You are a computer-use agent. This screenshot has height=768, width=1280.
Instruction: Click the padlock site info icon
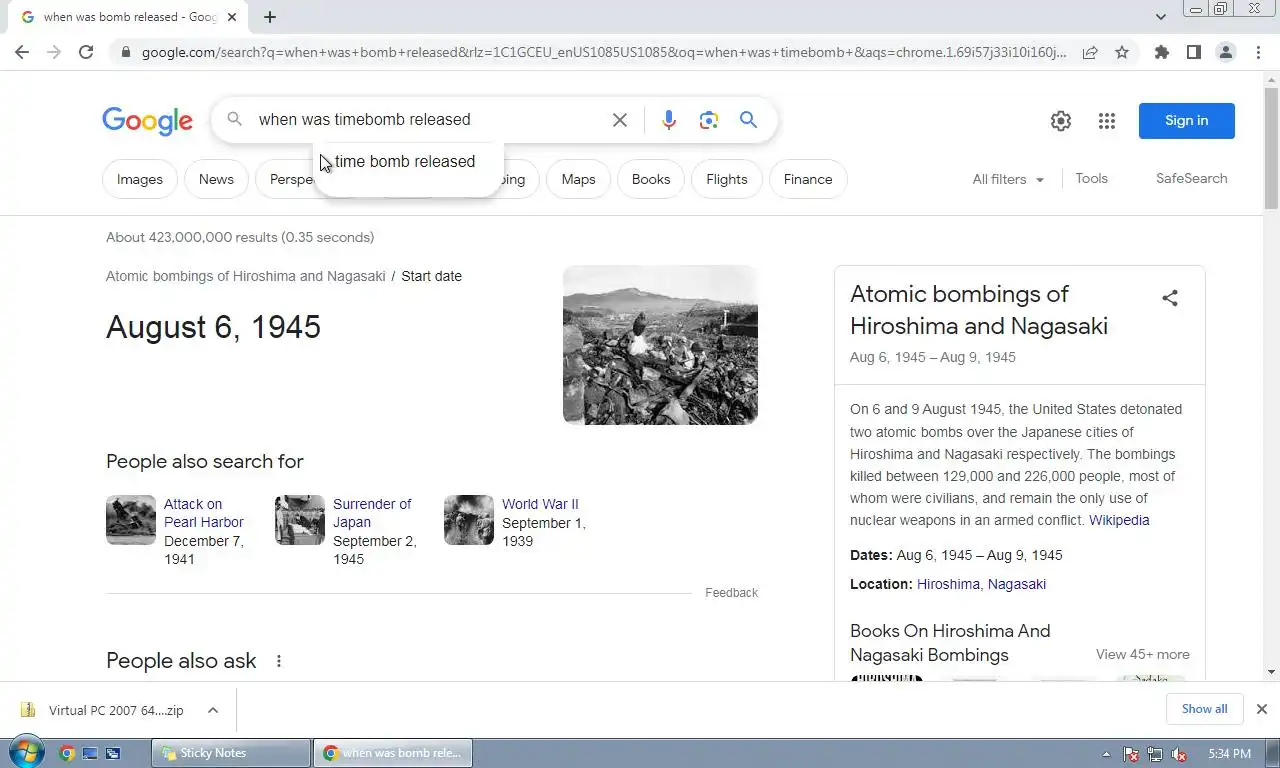click(x=125, y=52)
